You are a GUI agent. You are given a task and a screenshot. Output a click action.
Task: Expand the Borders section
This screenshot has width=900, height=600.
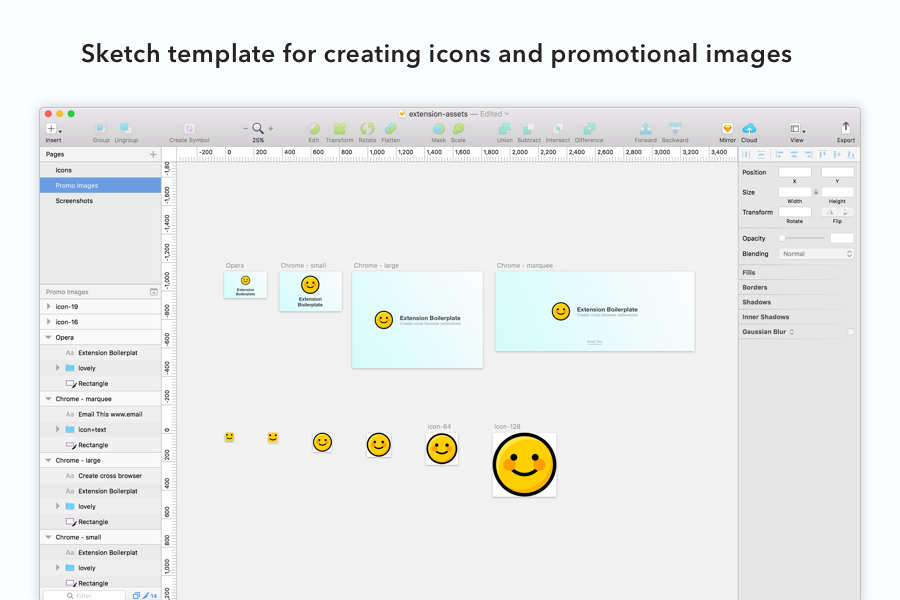coord(754,288)
